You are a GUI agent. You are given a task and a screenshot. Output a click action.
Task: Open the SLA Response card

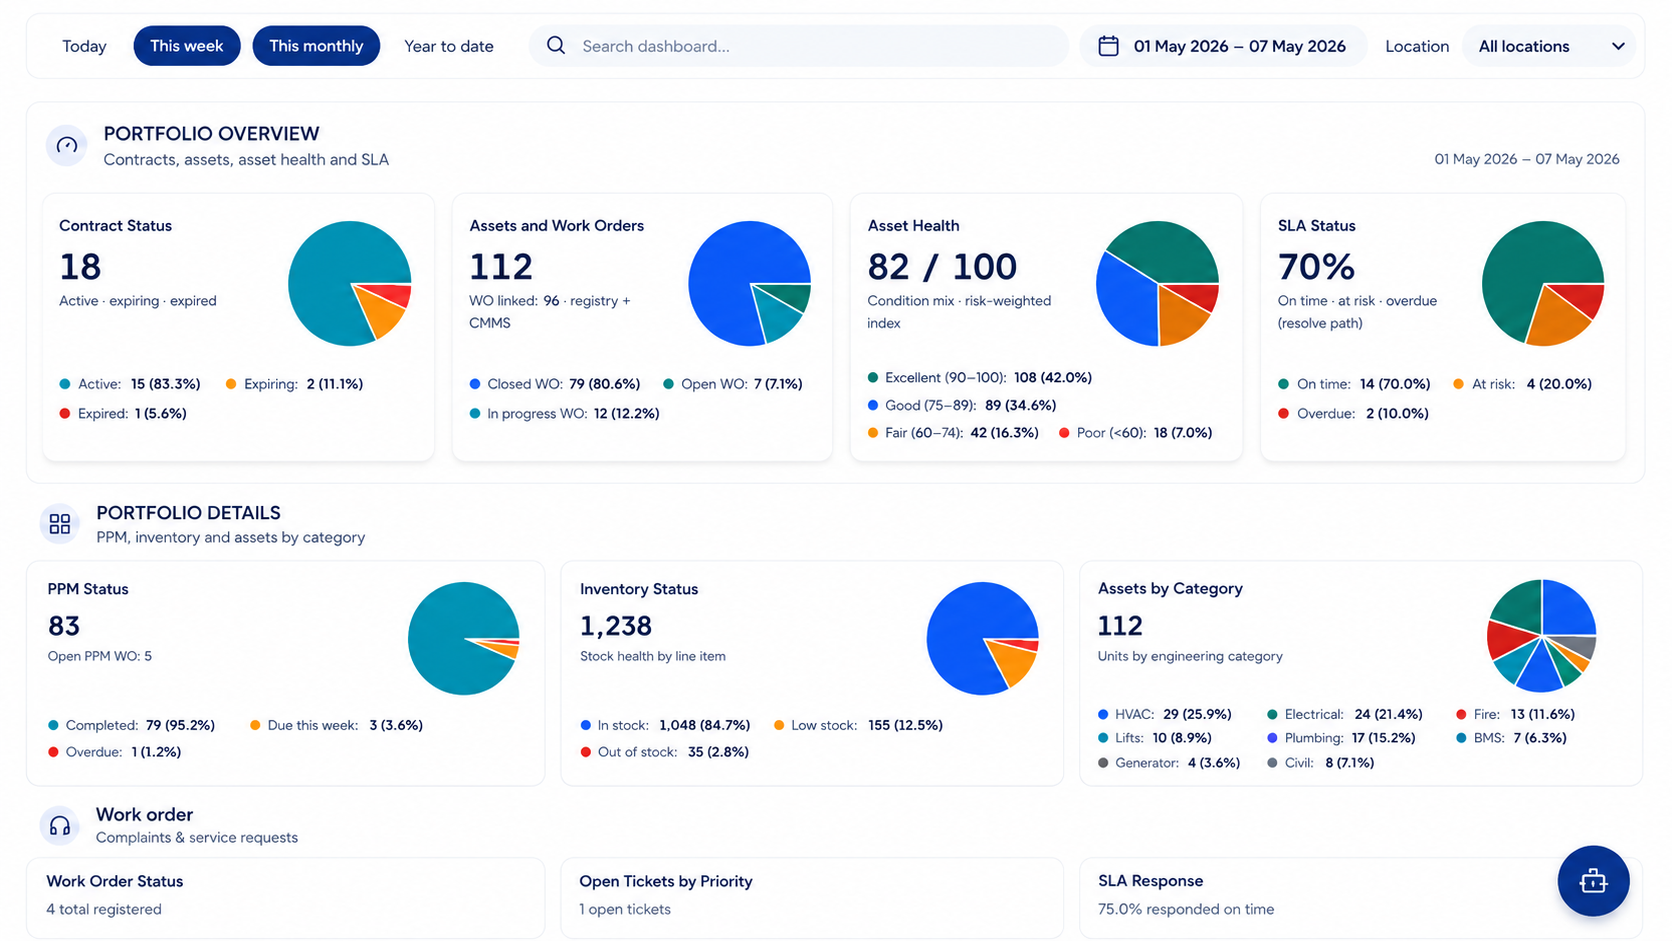click(1361, 897)
